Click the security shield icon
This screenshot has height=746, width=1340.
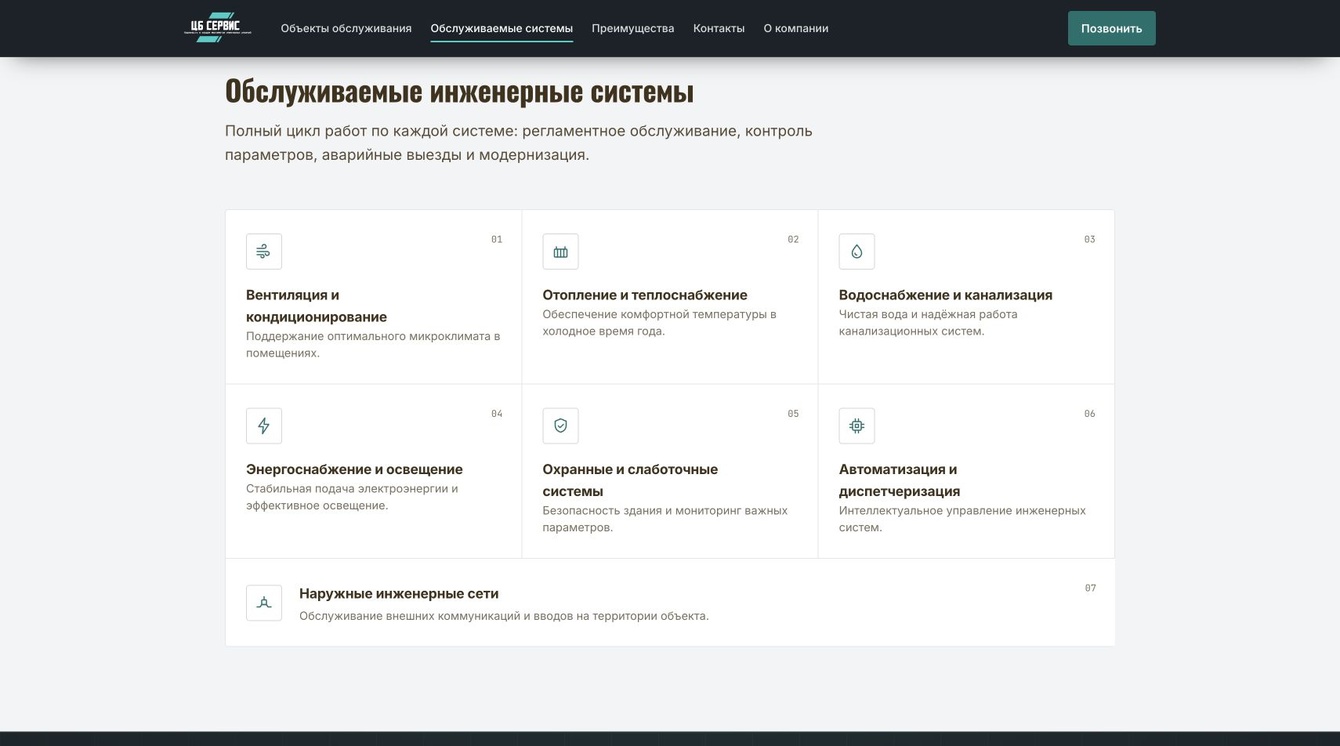click(561, 426)
